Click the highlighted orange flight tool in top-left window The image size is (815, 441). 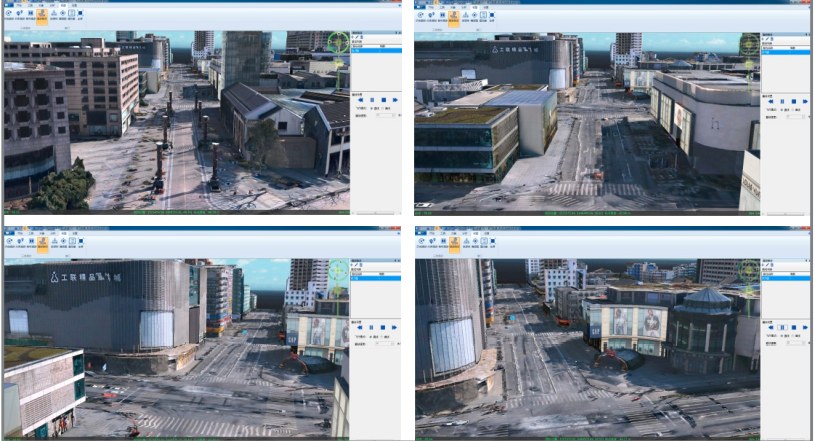click(42, 17)
